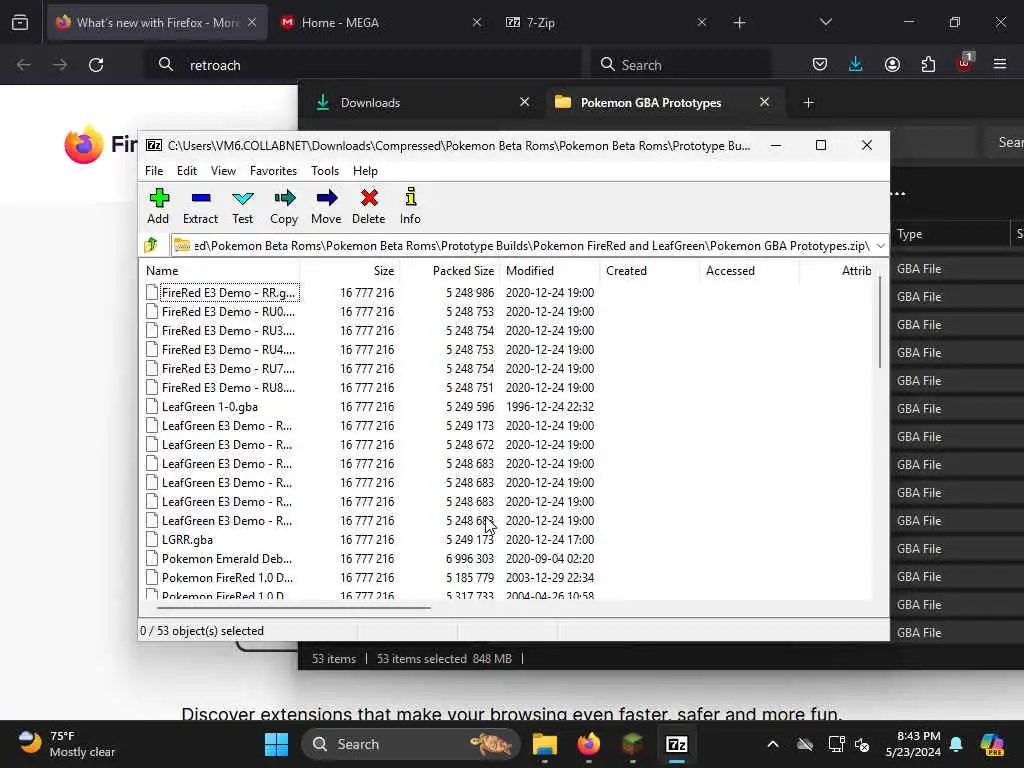Screen dimensions: 1024x768
Task: Open the Firefox list all tabs chevron
Action: (x=825, y=23)
